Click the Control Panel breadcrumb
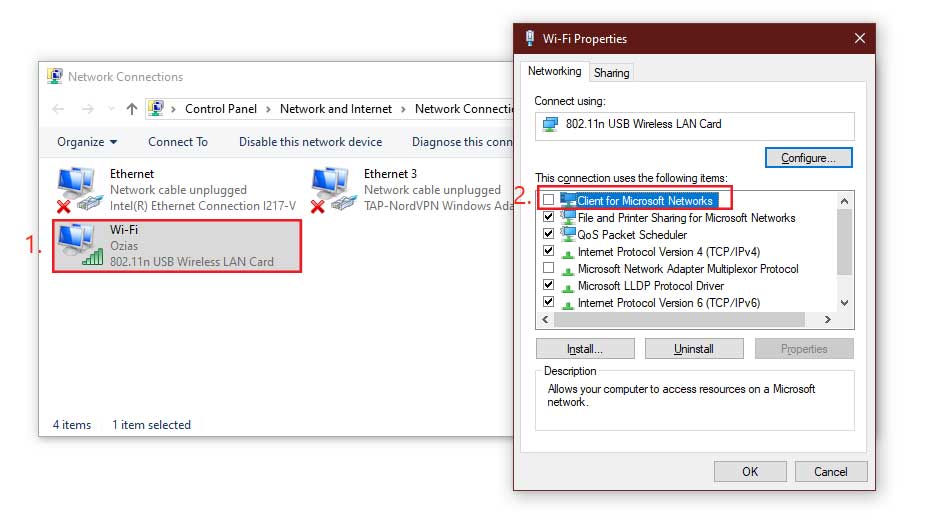The image size is (936, 522). point(221,109)
